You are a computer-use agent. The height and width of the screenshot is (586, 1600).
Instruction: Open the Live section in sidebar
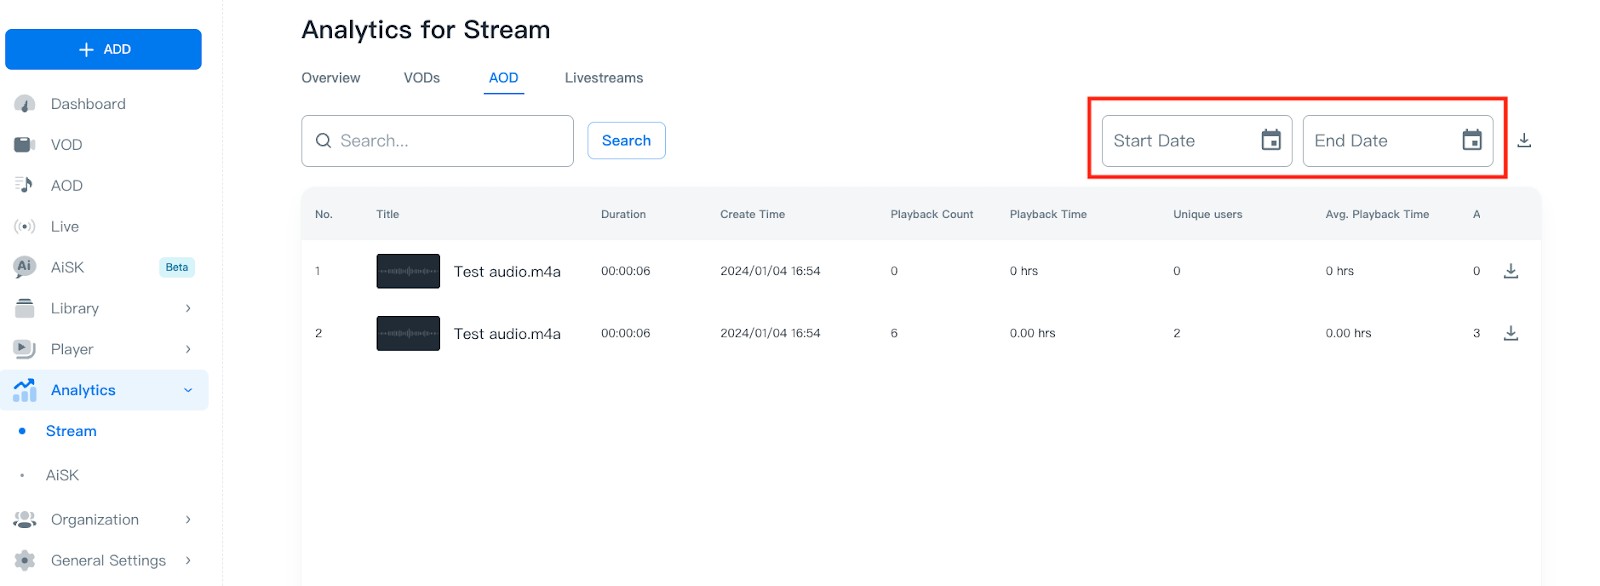coord(64,227)
